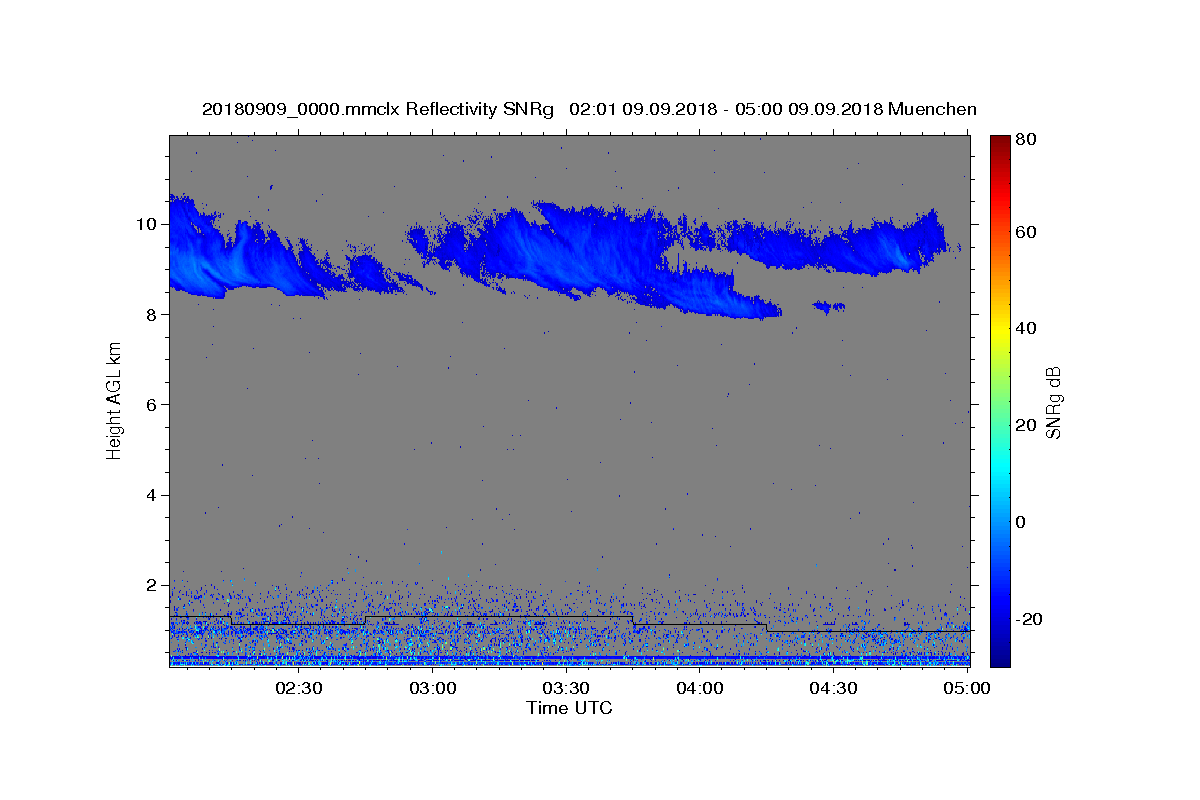The image size is (1200, 800).
Task: Click the 'Muenchen' location text in title
Action: [x=932, y=109]
